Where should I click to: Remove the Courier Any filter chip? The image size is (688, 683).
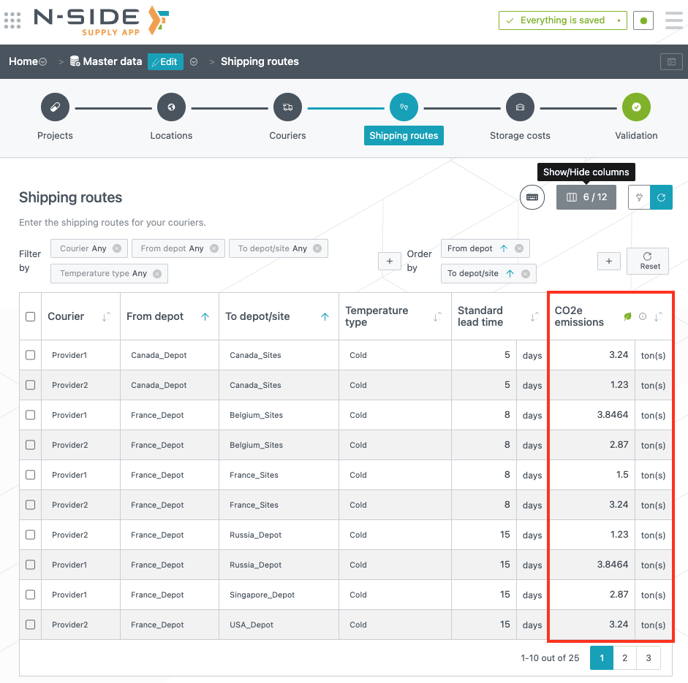[117, 249]
